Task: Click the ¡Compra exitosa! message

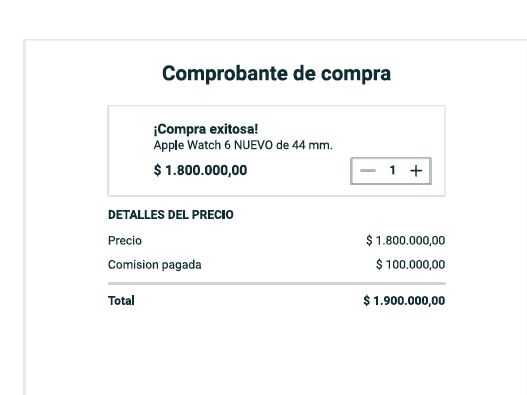Action: (206, 129)
